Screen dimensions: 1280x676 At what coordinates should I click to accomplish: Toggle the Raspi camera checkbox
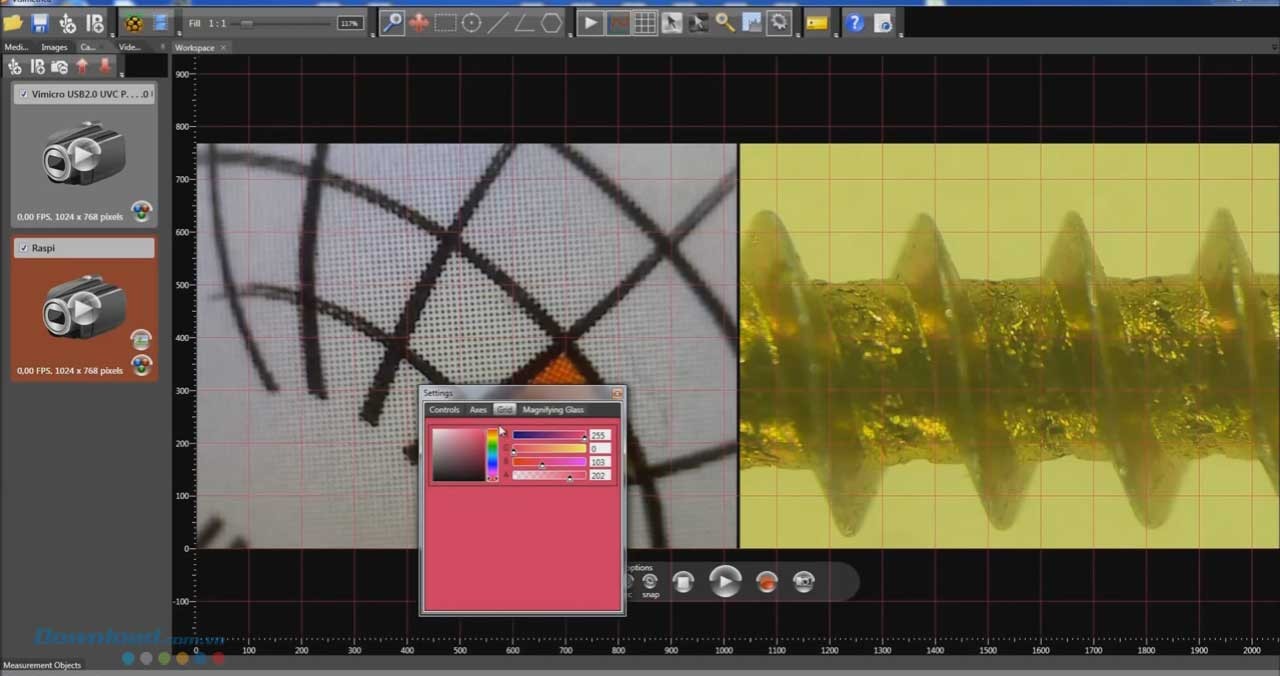(24, 247)
